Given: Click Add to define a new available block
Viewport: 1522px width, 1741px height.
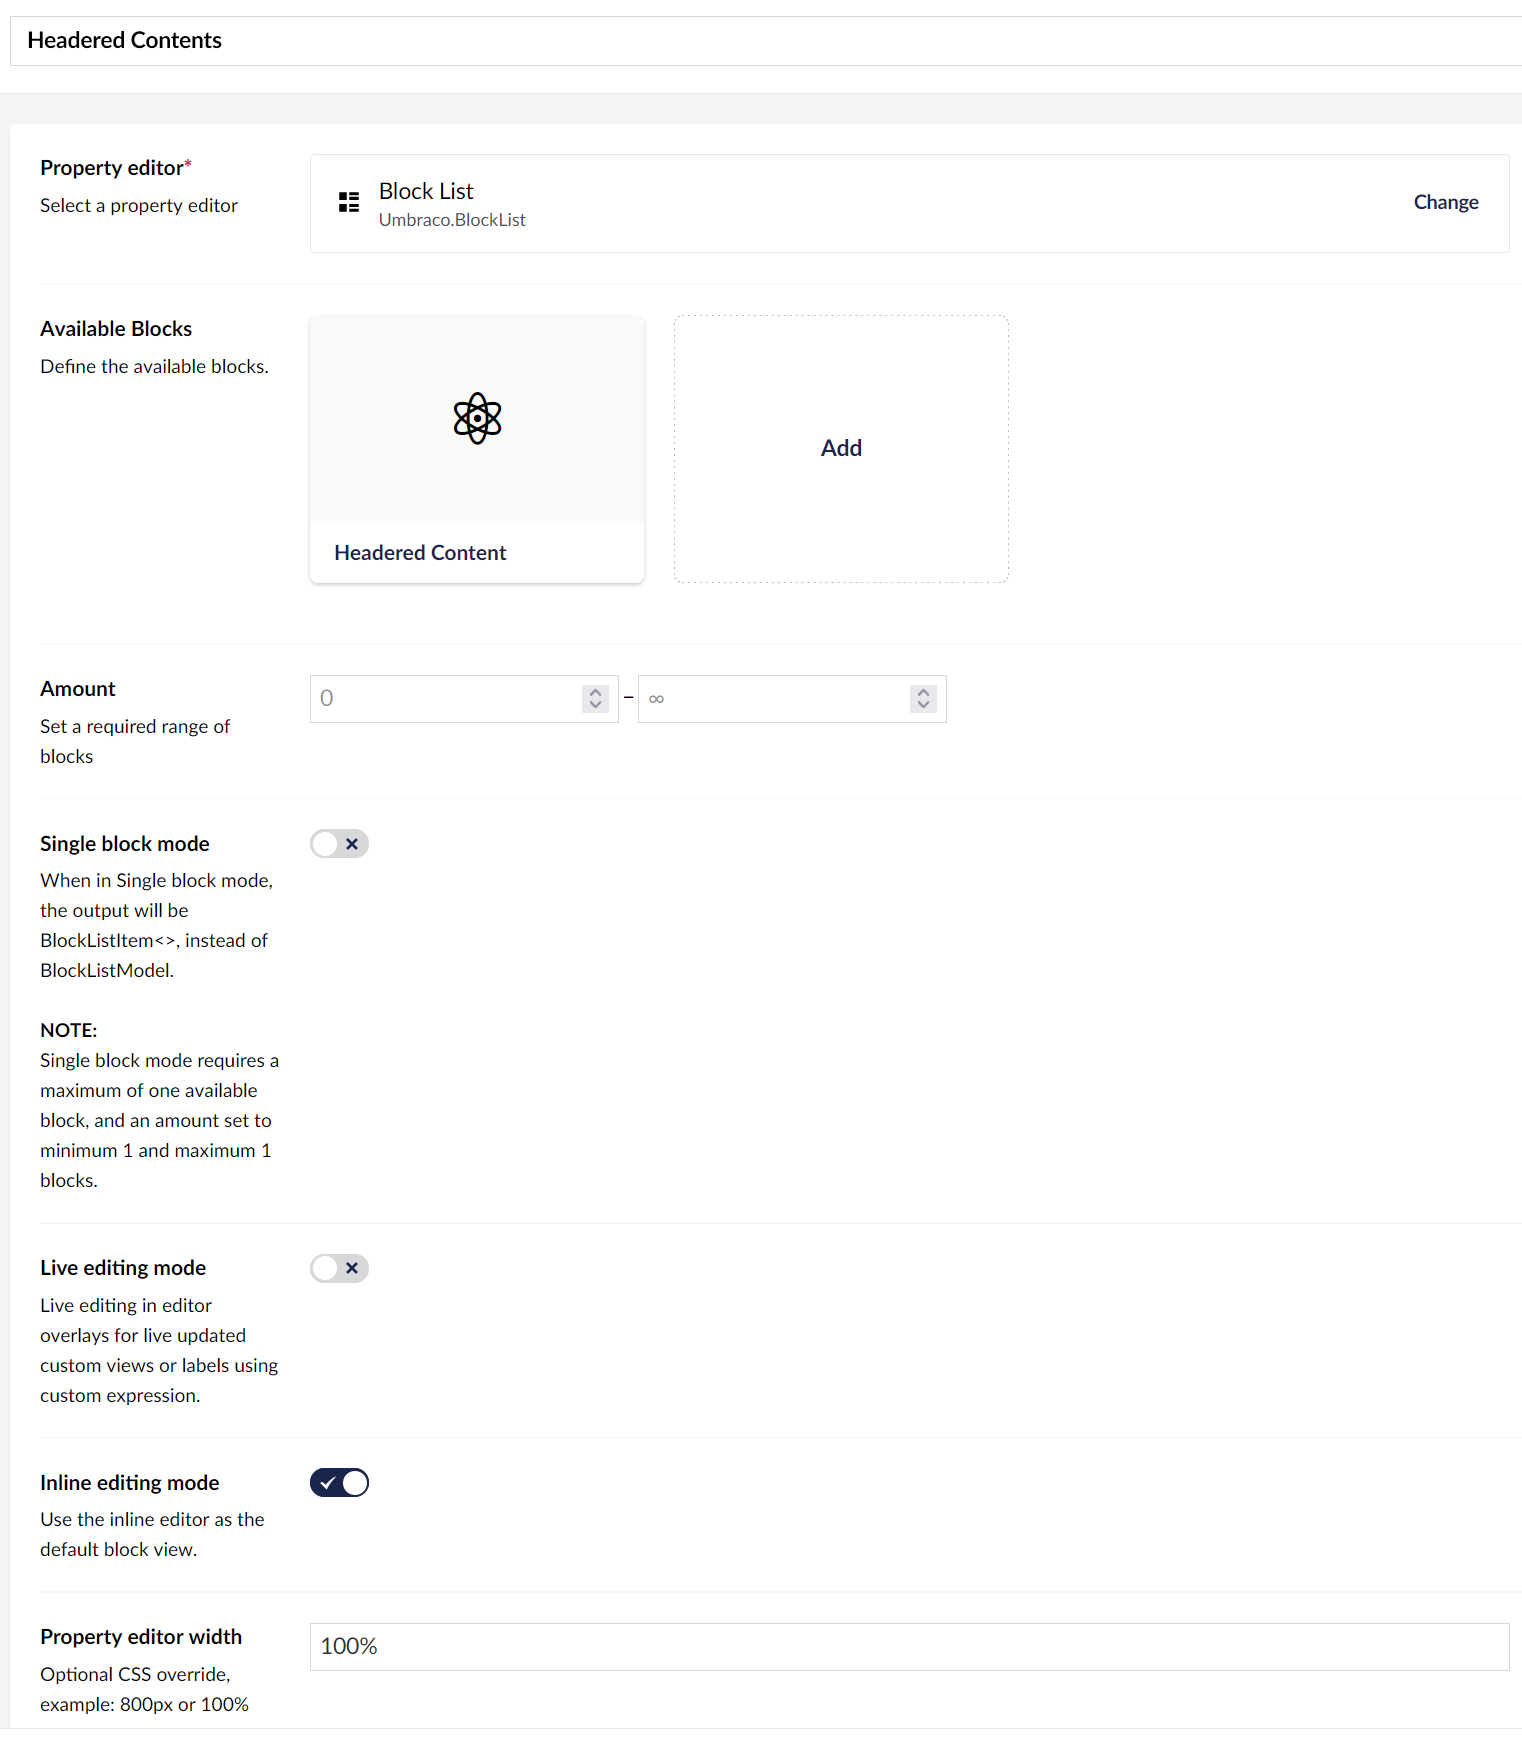Looking at the screenshot, I should [x=841, y=448].
